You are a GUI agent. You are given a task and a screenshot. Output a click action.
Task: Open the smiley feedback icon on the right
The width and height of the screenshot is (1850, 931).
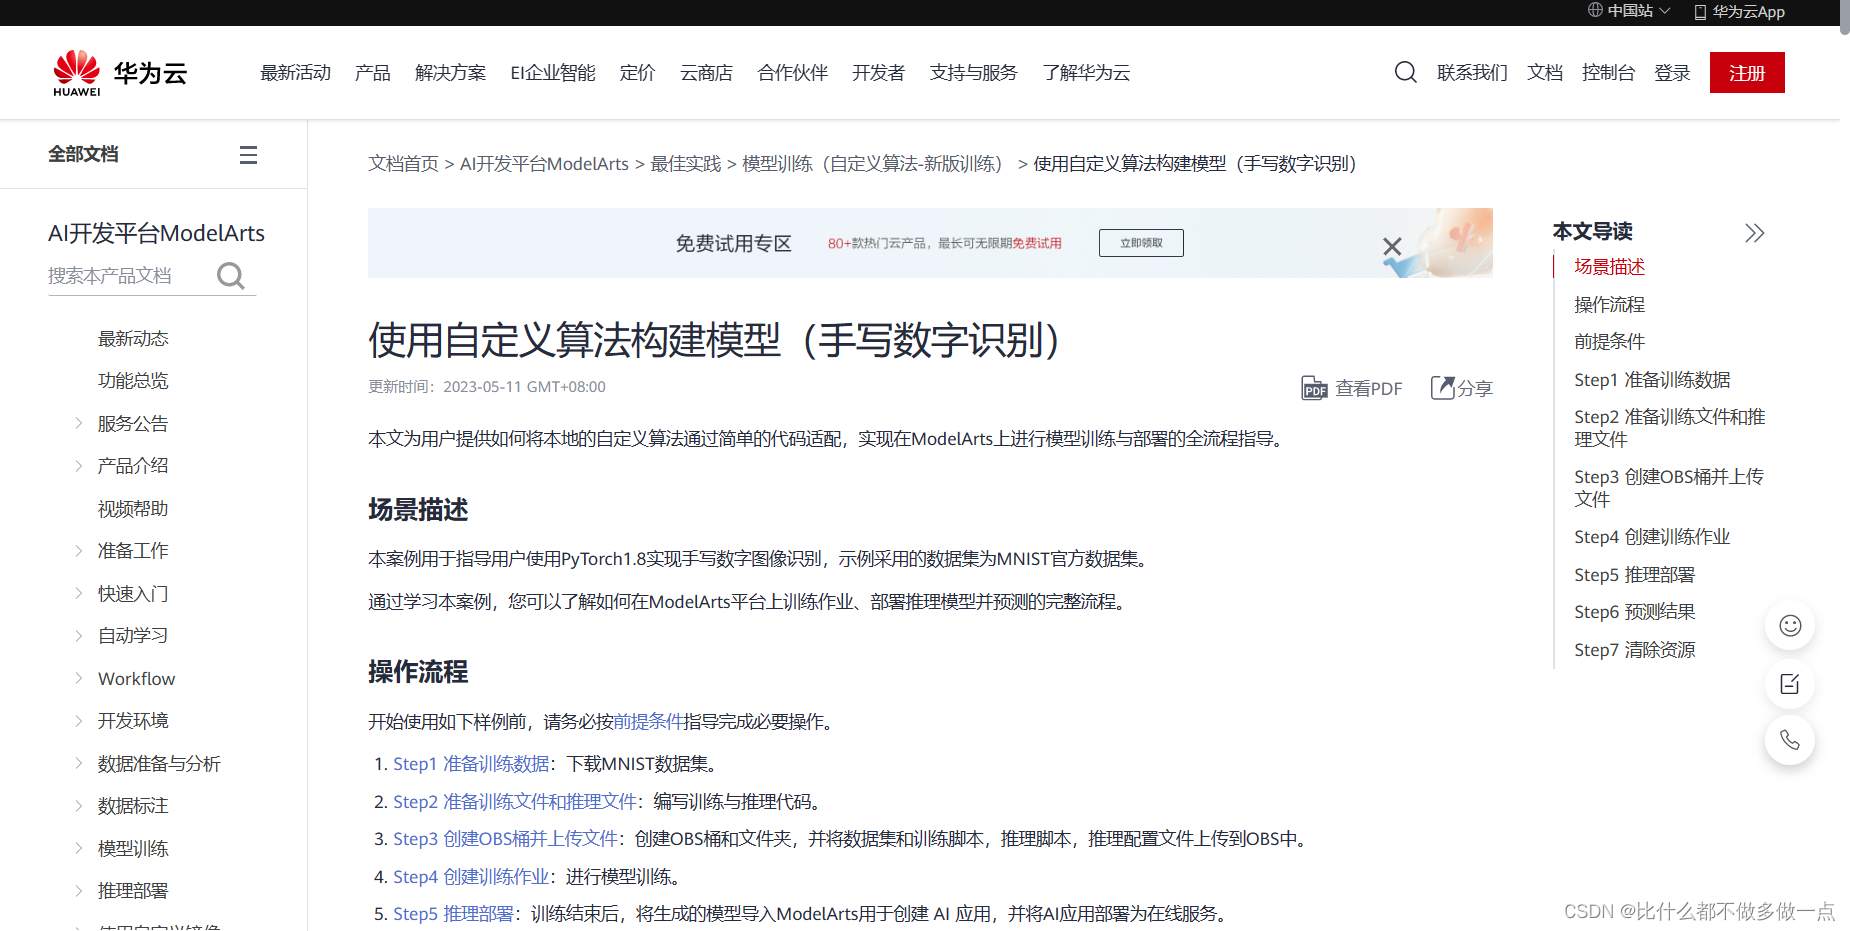pos(1789,625)
